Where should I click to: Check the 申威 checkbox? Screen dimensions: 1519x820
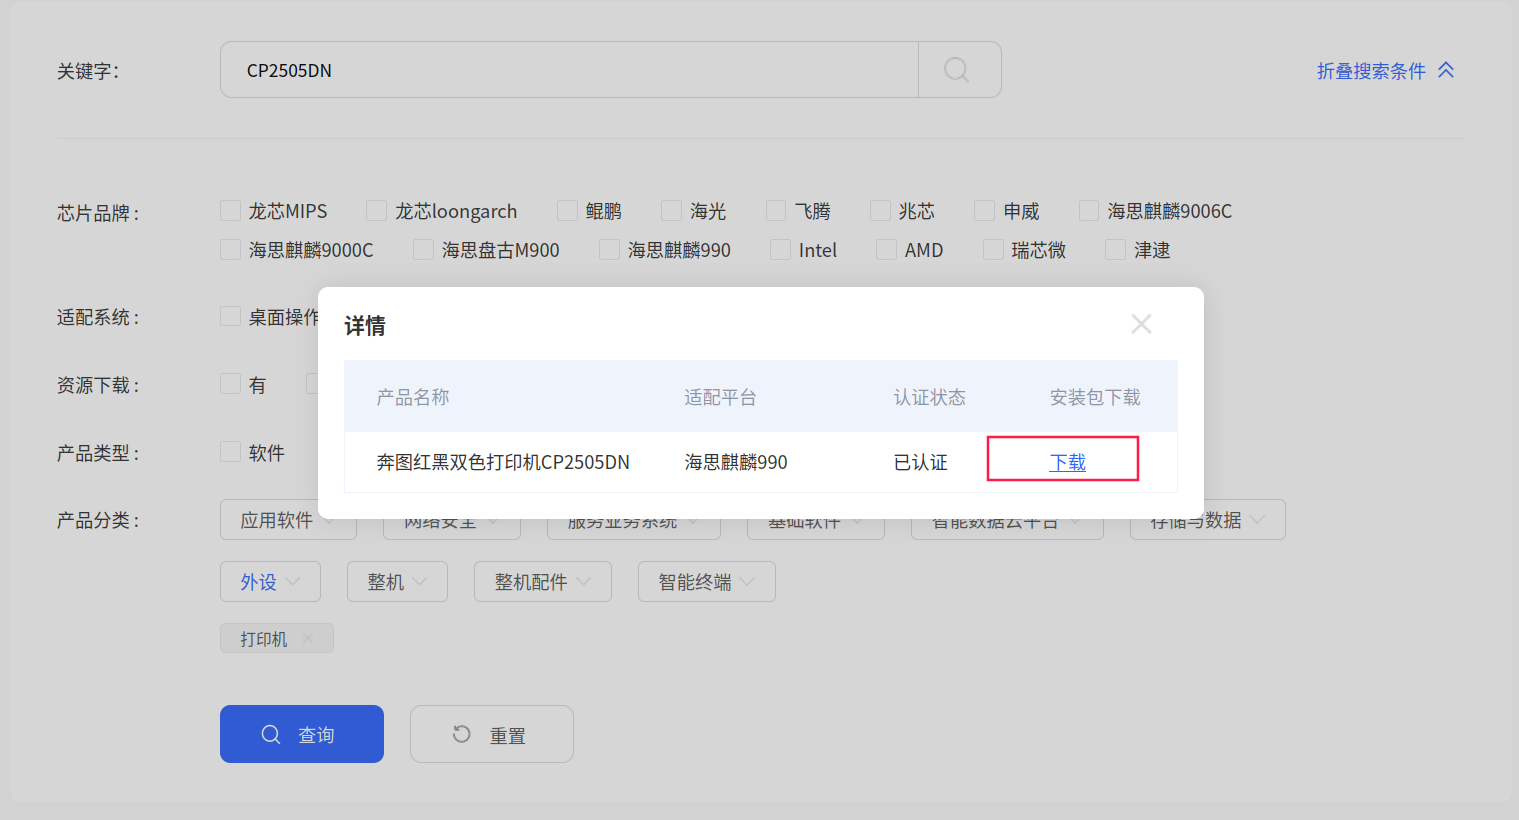coord(985,210)
